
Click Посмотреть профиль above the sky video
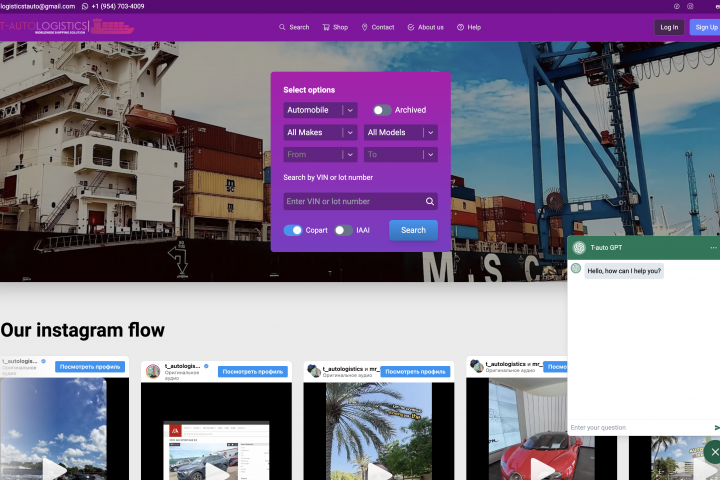pos(90,367)
